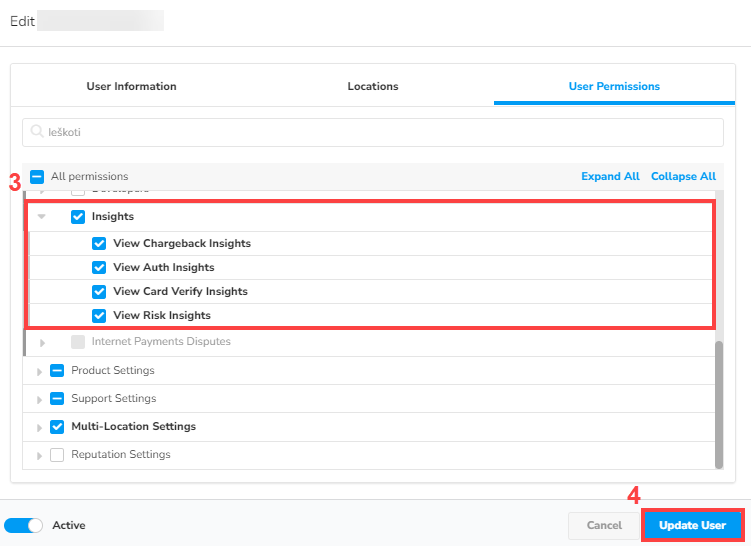751x546 pixels.
Task: Expand Internet Payments Disputes section
Action: (42, 342)
